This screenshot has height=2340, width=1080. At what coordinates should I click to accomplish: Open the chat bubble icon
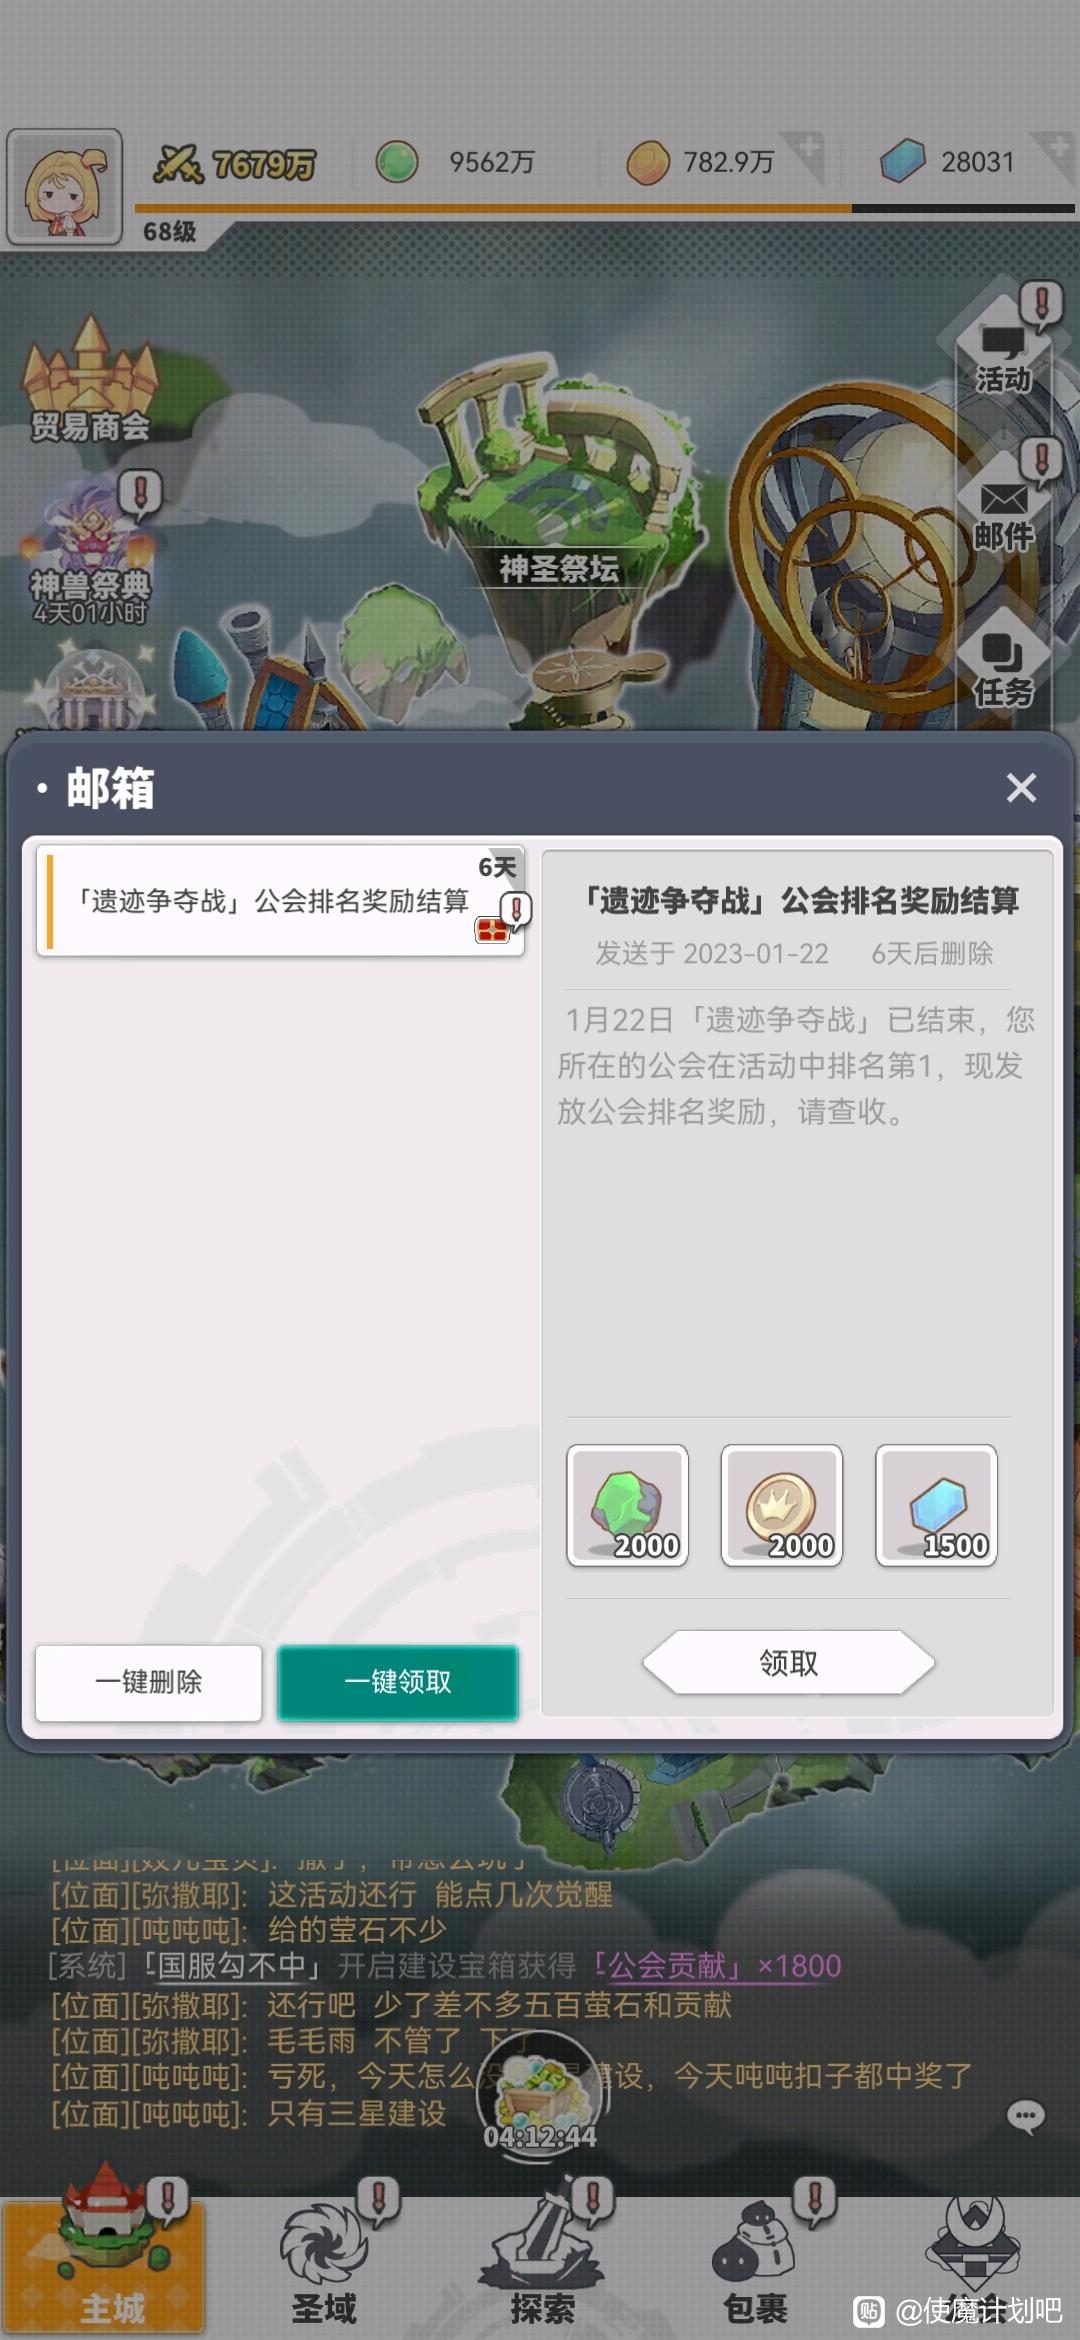coord(1025,2116)
